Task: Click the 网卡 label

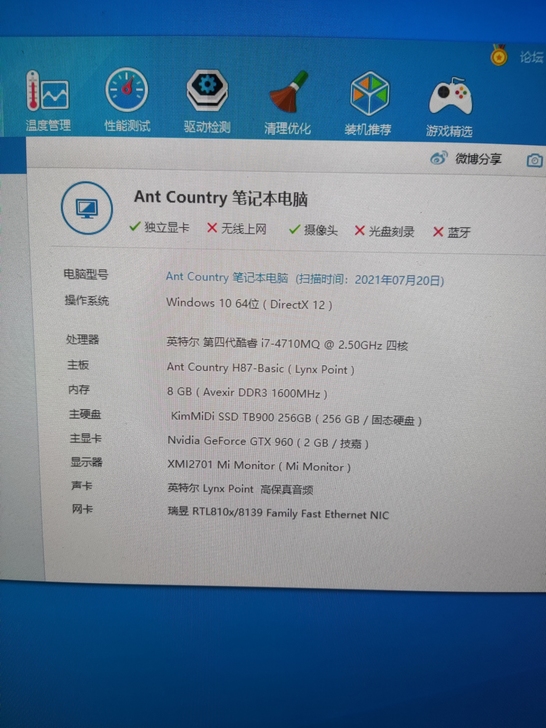Action: click(x=83, y=509)
